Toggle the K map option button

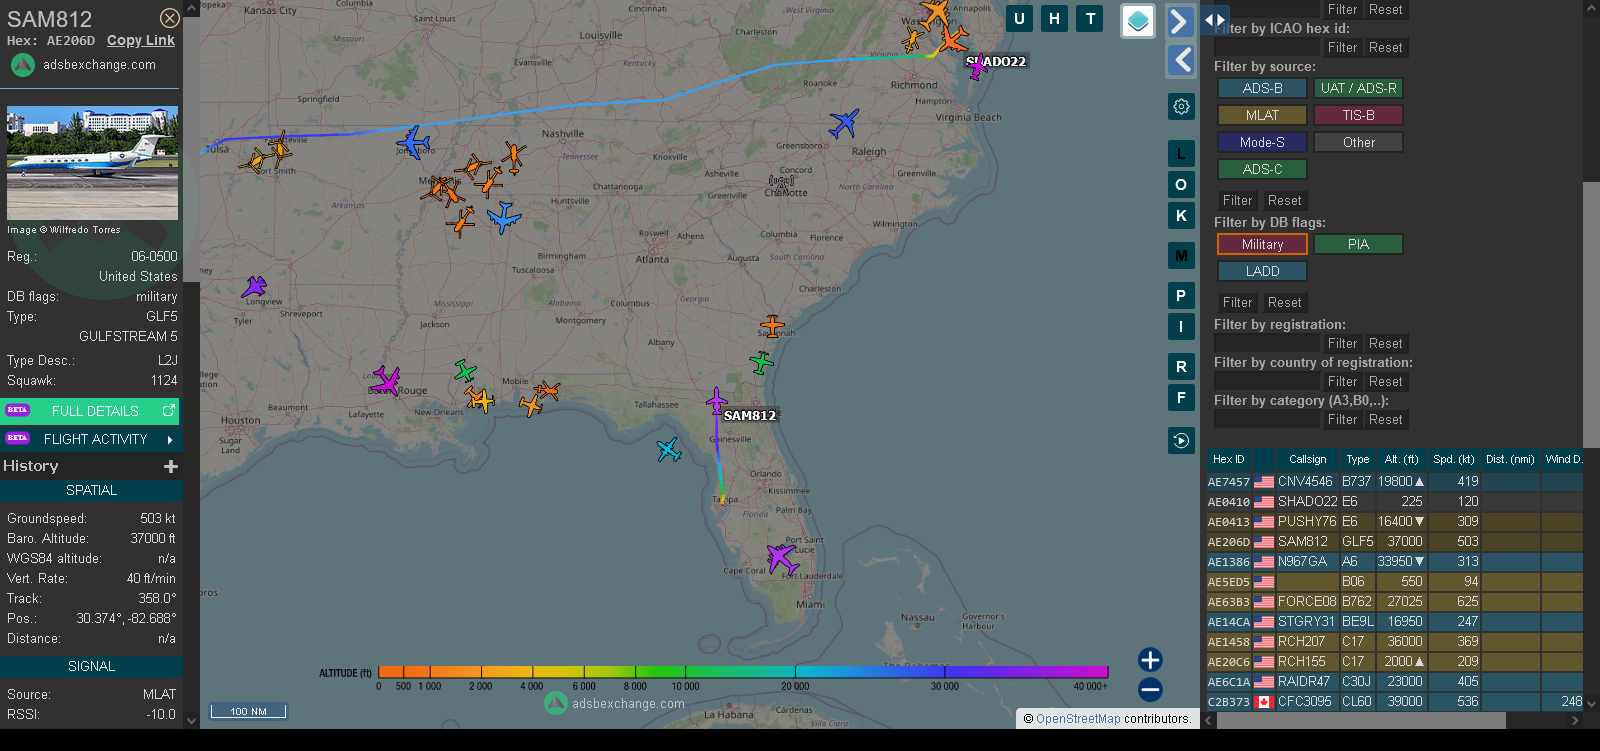1181,216
